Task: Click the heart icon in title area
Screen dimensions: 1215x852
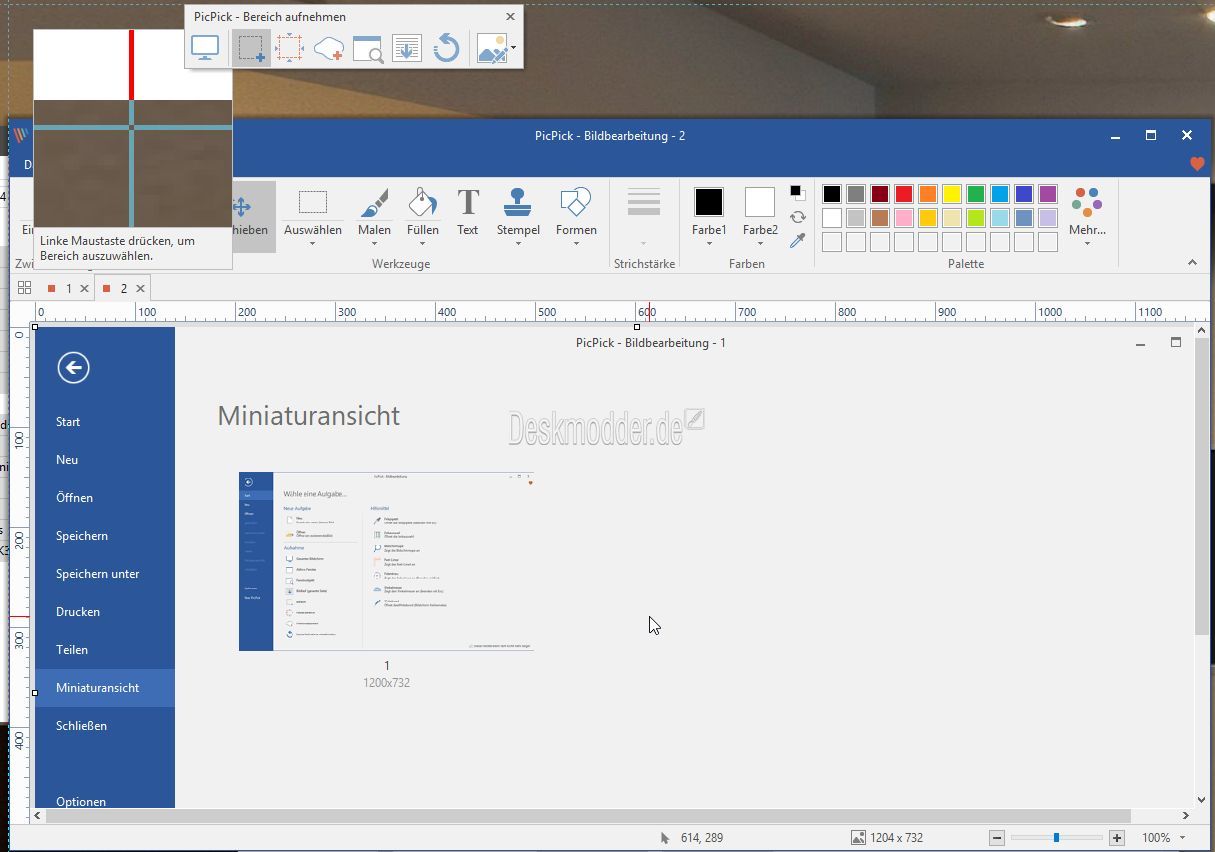Action: (x=1197, y=164)
